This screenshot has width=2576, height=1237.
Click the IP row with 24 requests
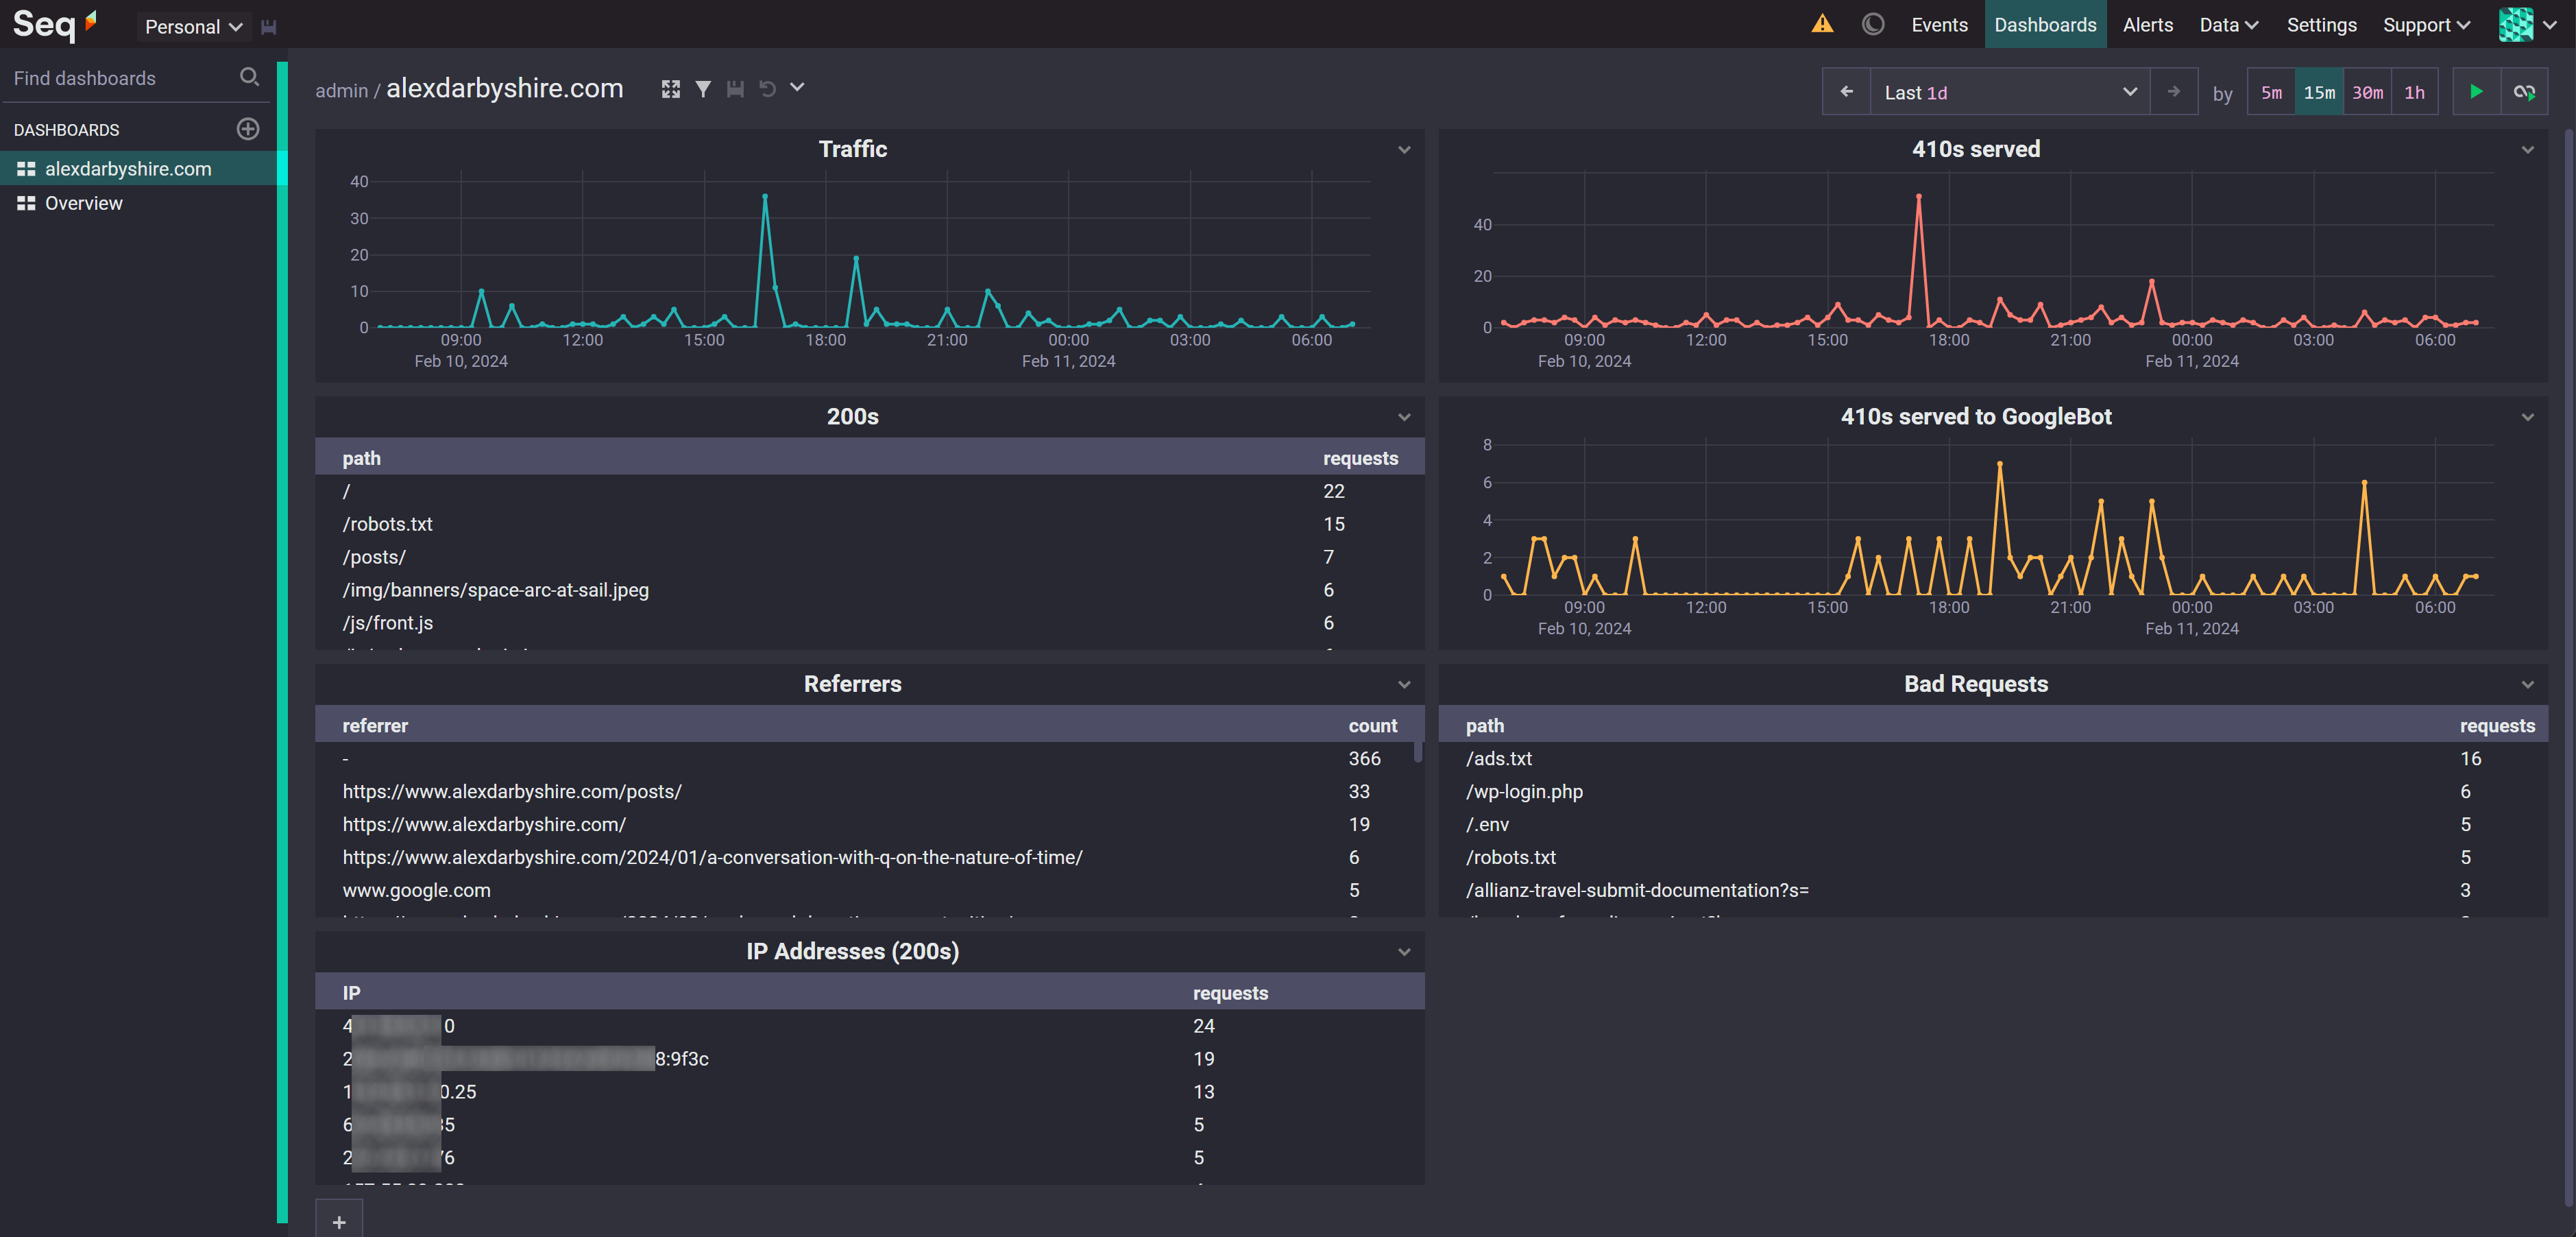click(x=869, y=1026)
